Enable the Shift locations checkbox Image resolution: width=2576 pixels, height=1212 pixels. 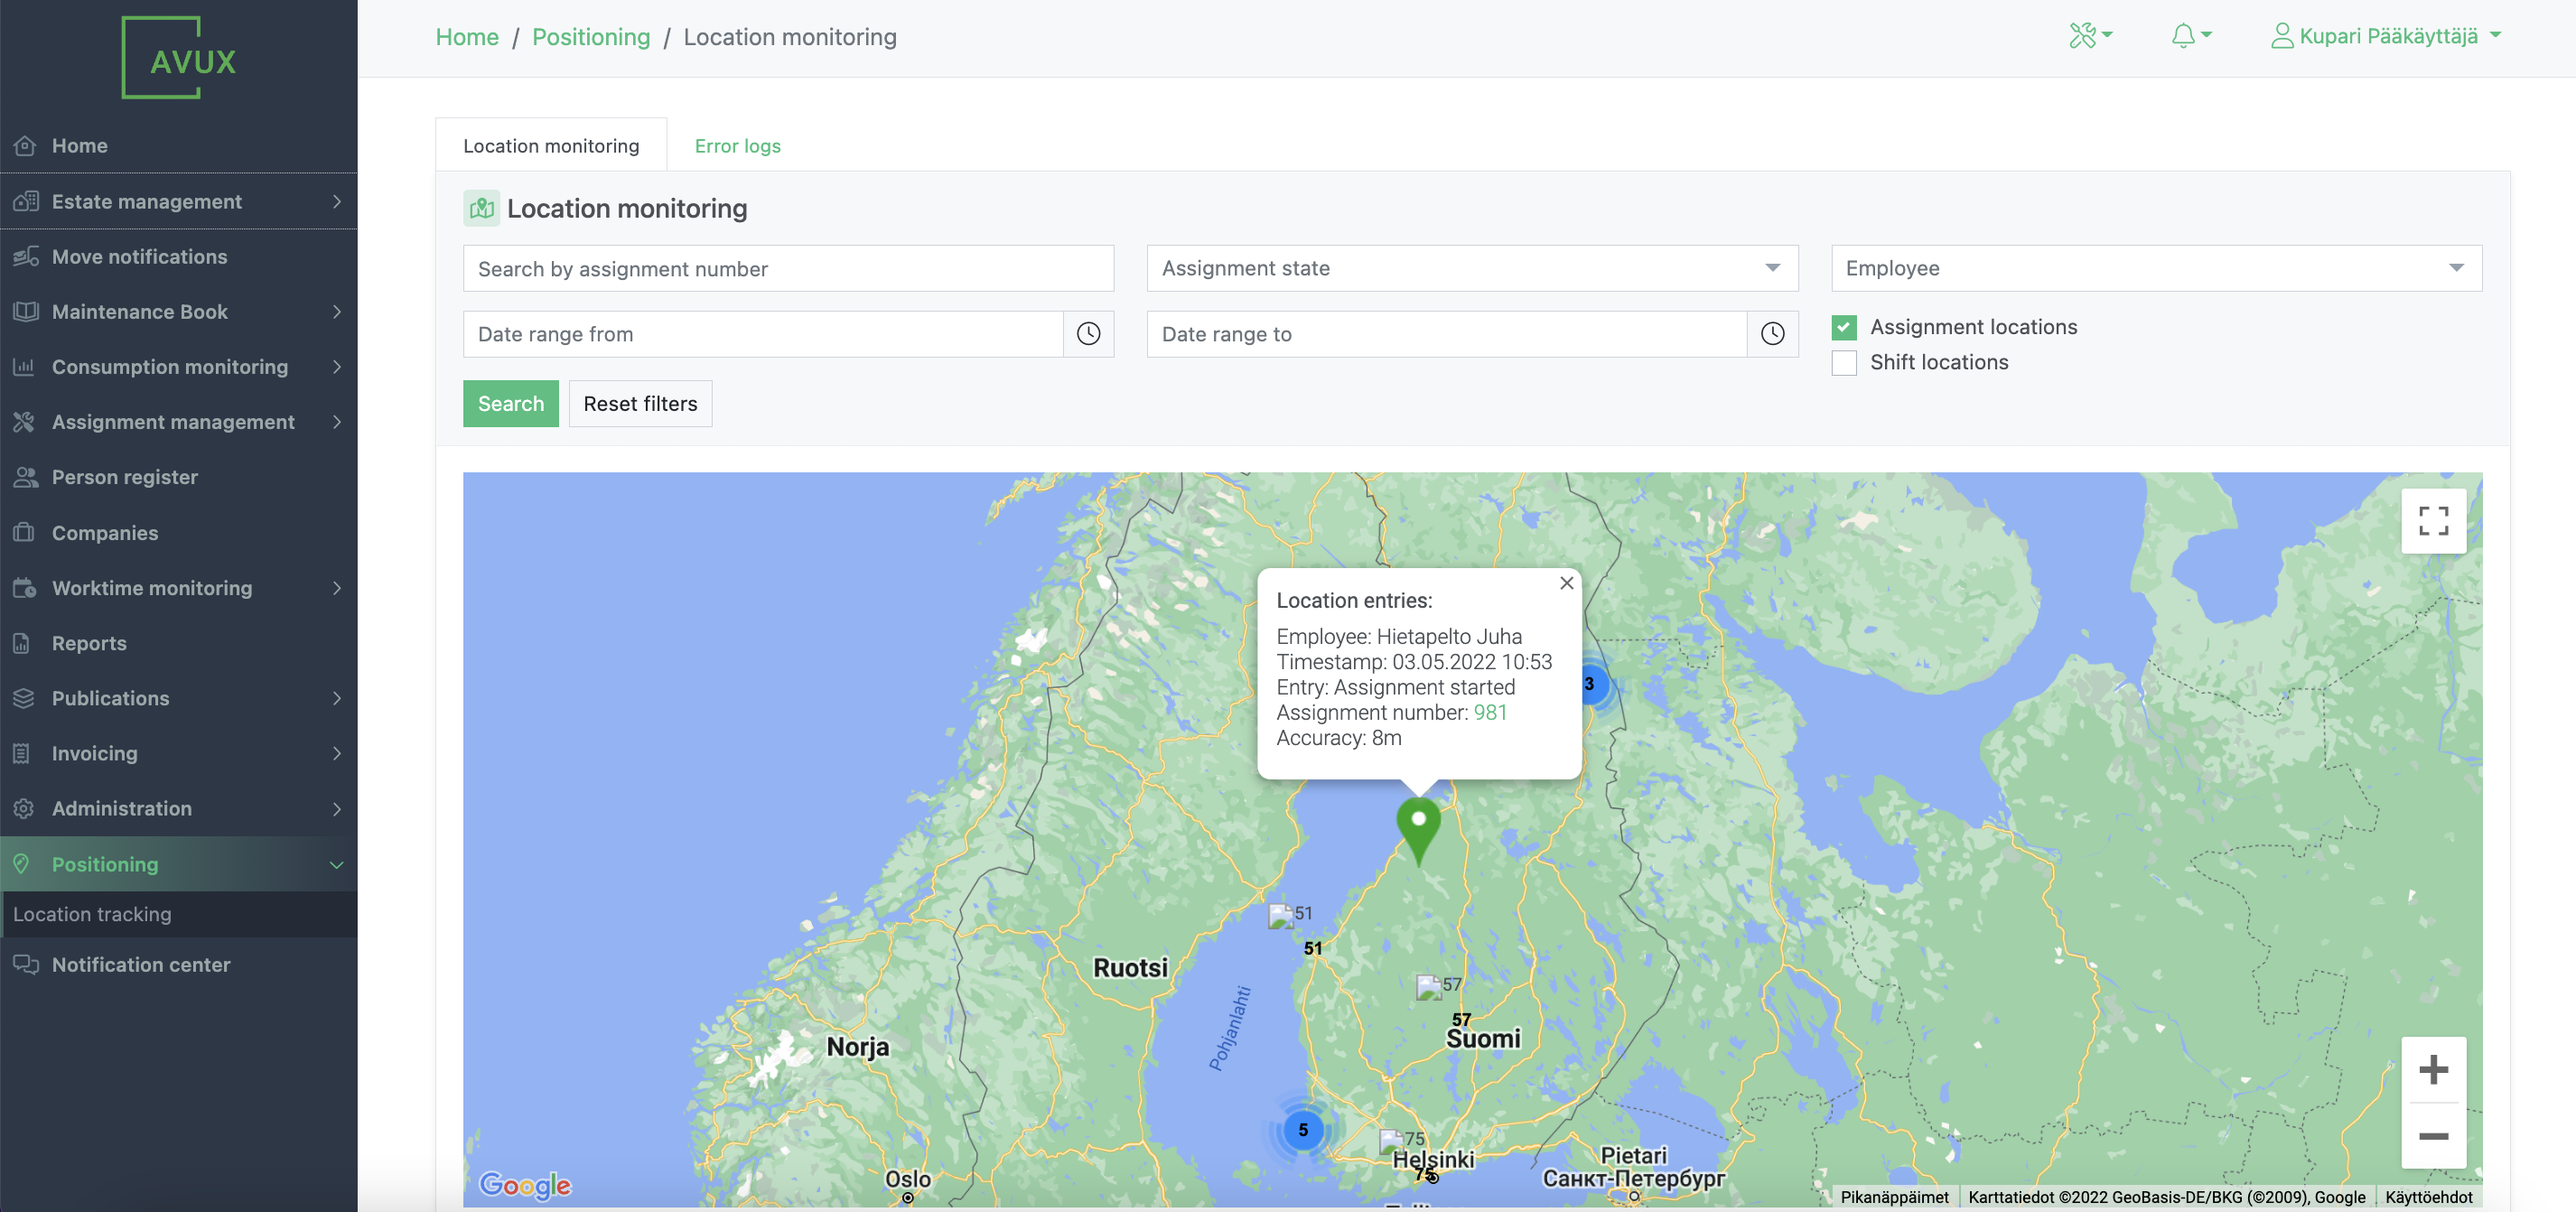coord(1843,362)
